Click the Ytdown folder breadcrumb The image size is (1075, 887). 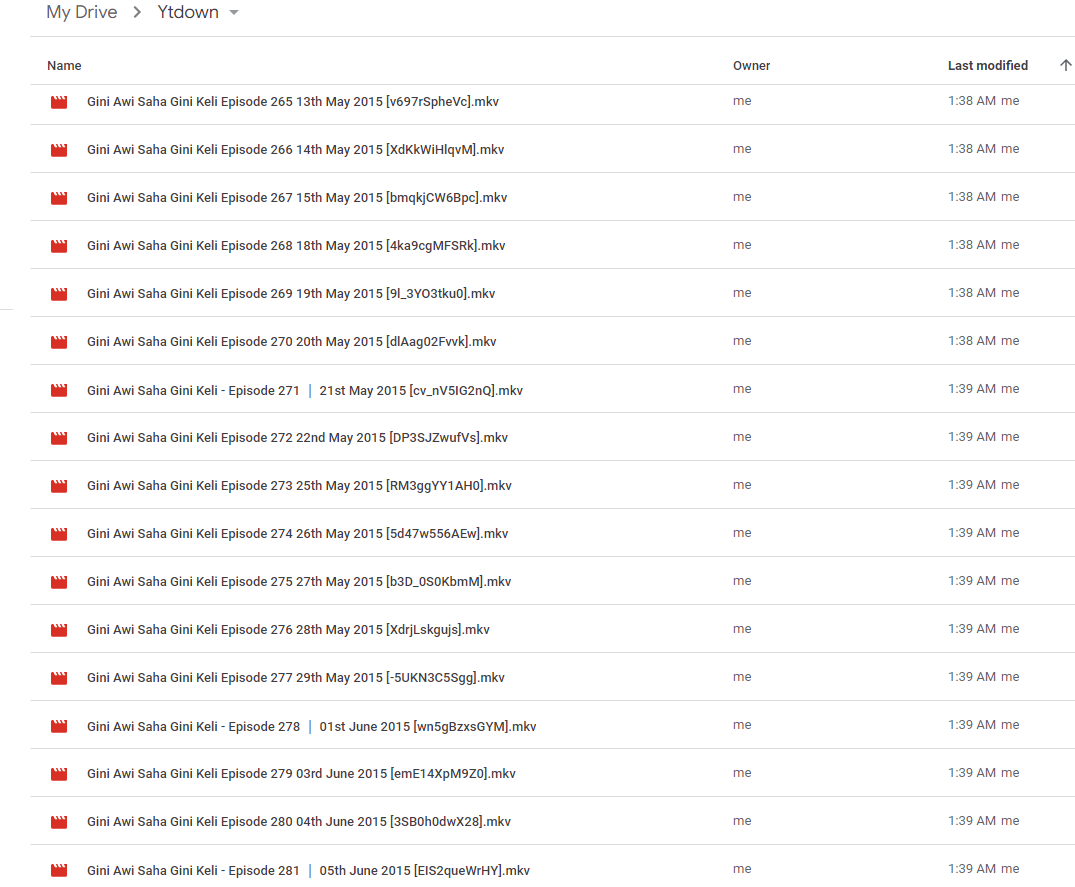188,12
